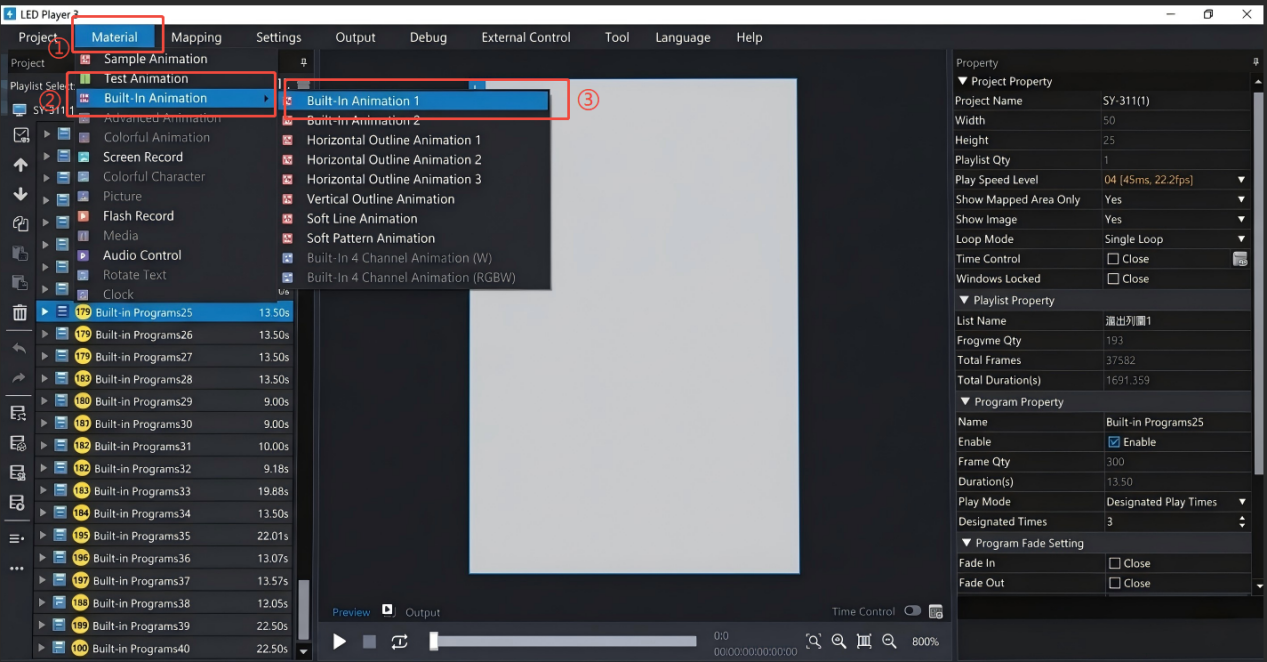Click the schedule icon at the Time Control property row

coord(1240,259)
